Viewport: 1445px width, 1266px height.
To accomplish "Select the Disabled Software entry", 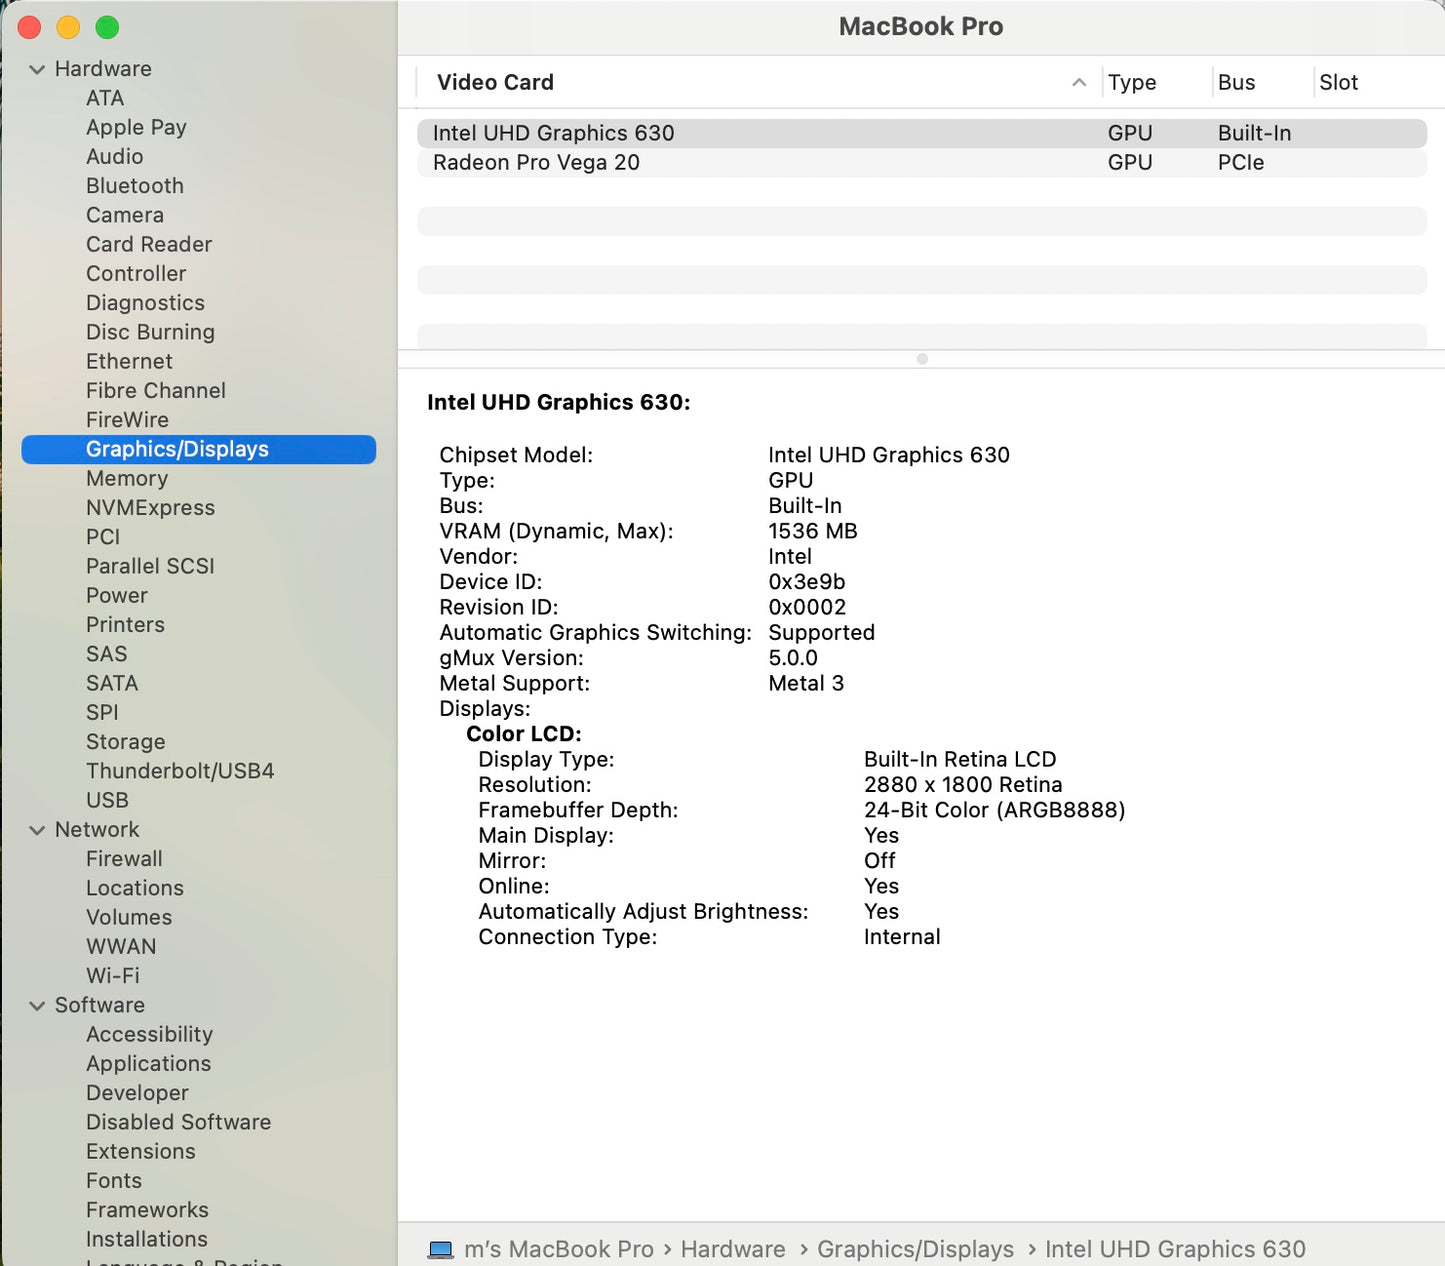I will tap(178, 1122).
